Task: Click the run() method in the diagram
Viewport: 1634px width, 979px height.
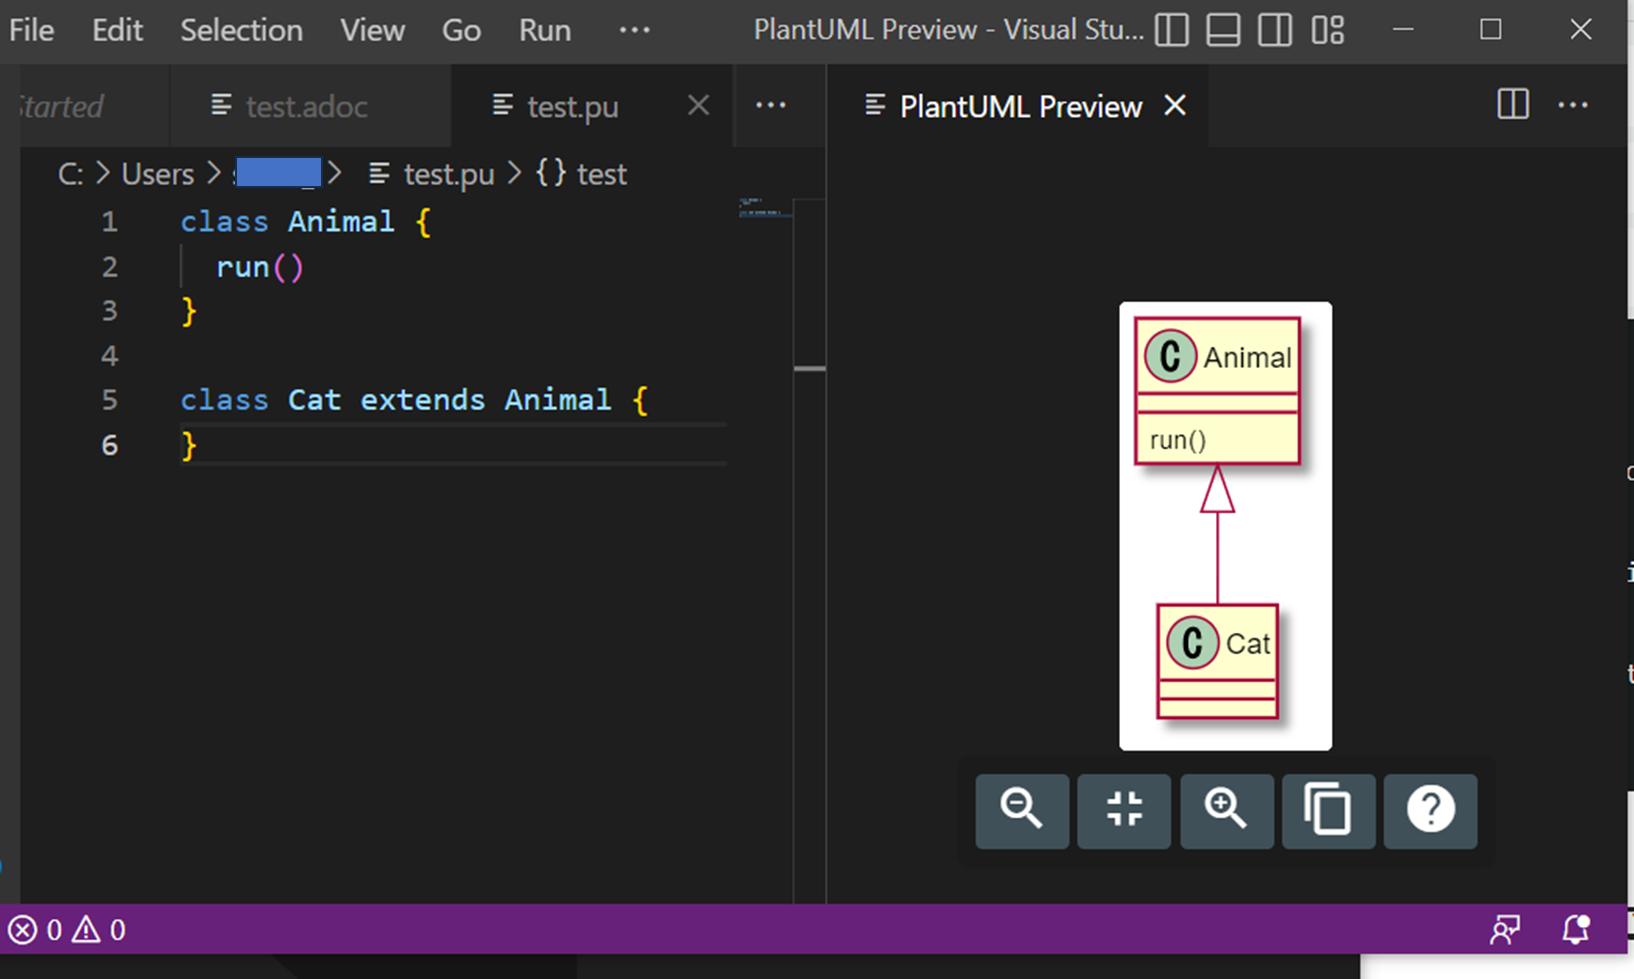Action: 1177,440
